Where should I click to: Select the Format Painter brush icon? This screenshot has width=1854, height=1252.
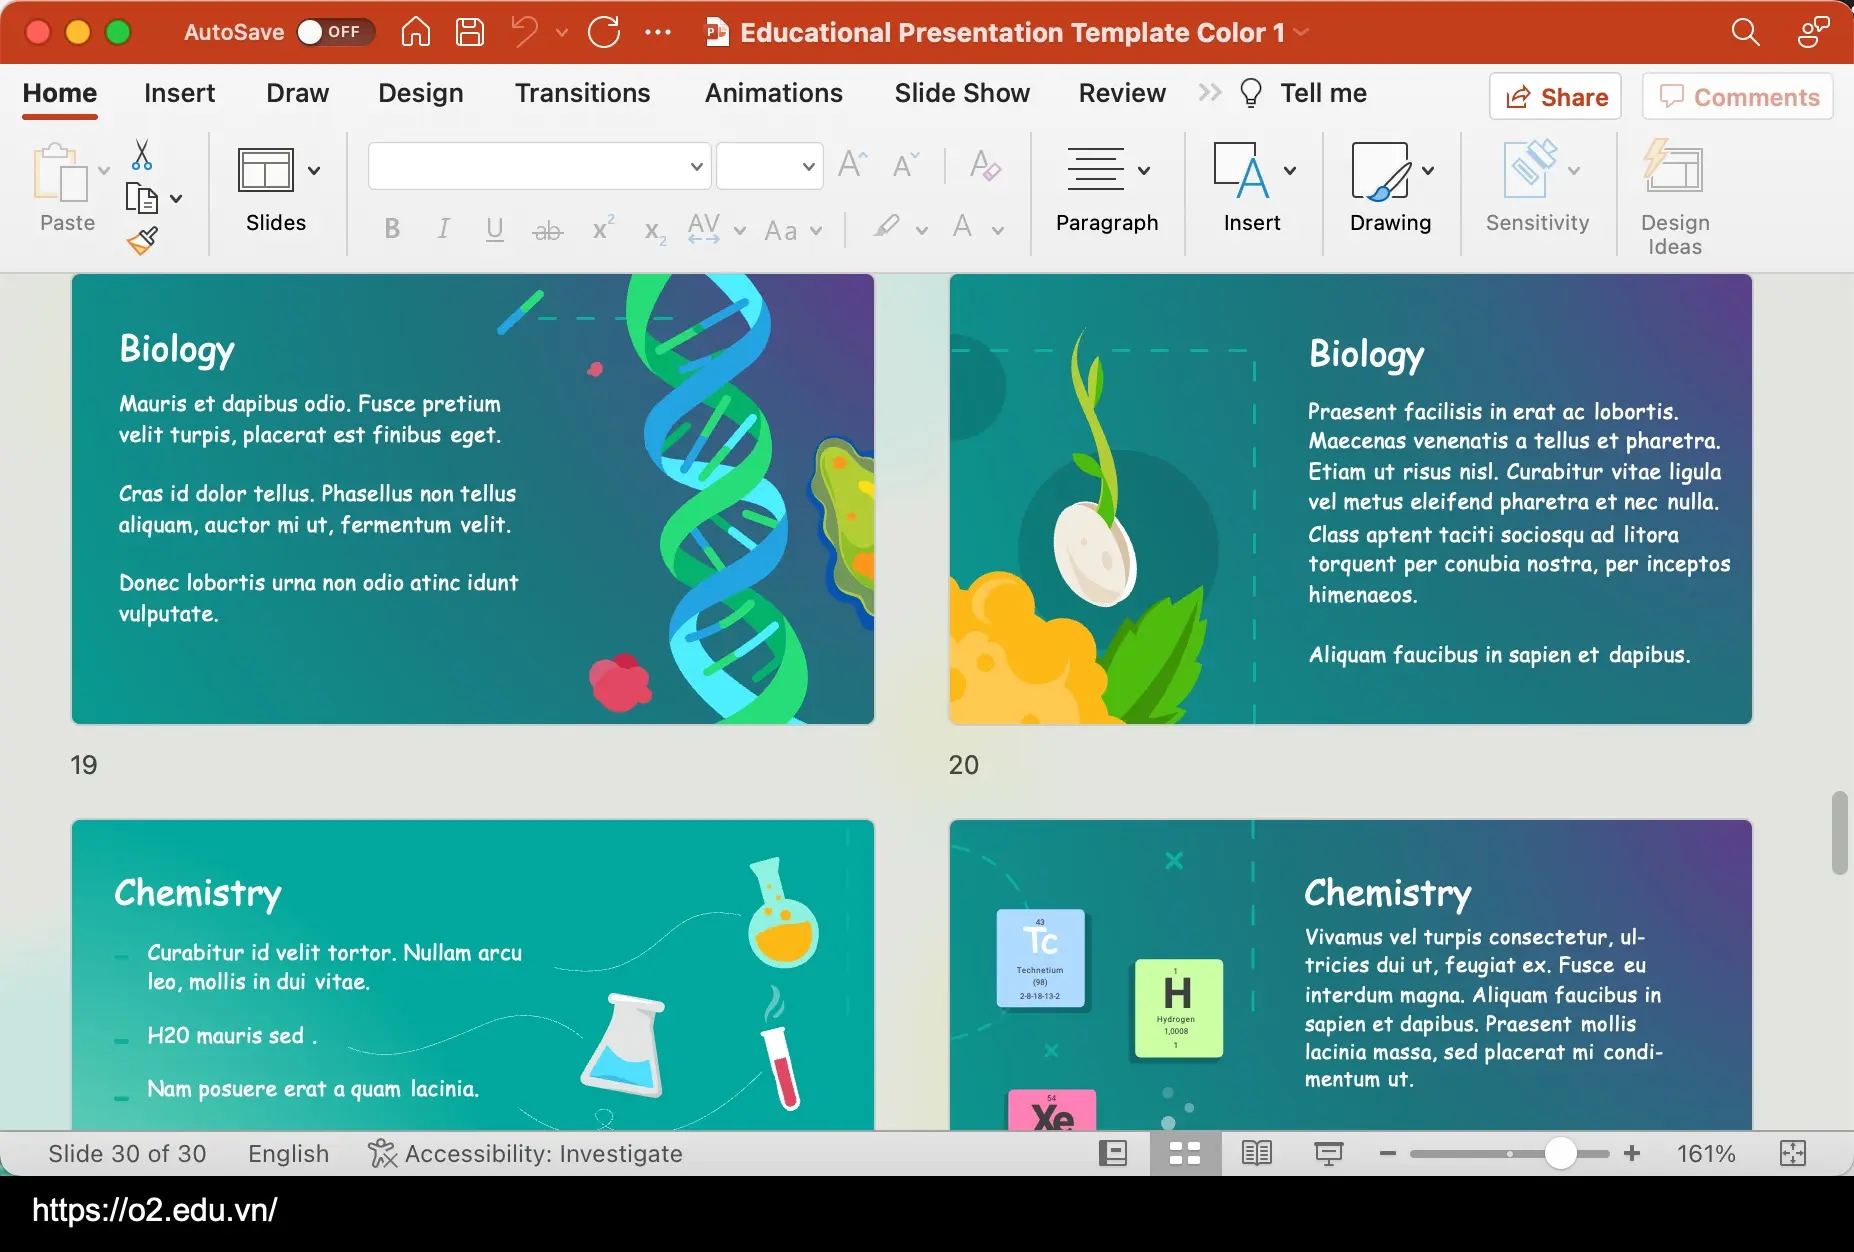(x=142, y=240)
